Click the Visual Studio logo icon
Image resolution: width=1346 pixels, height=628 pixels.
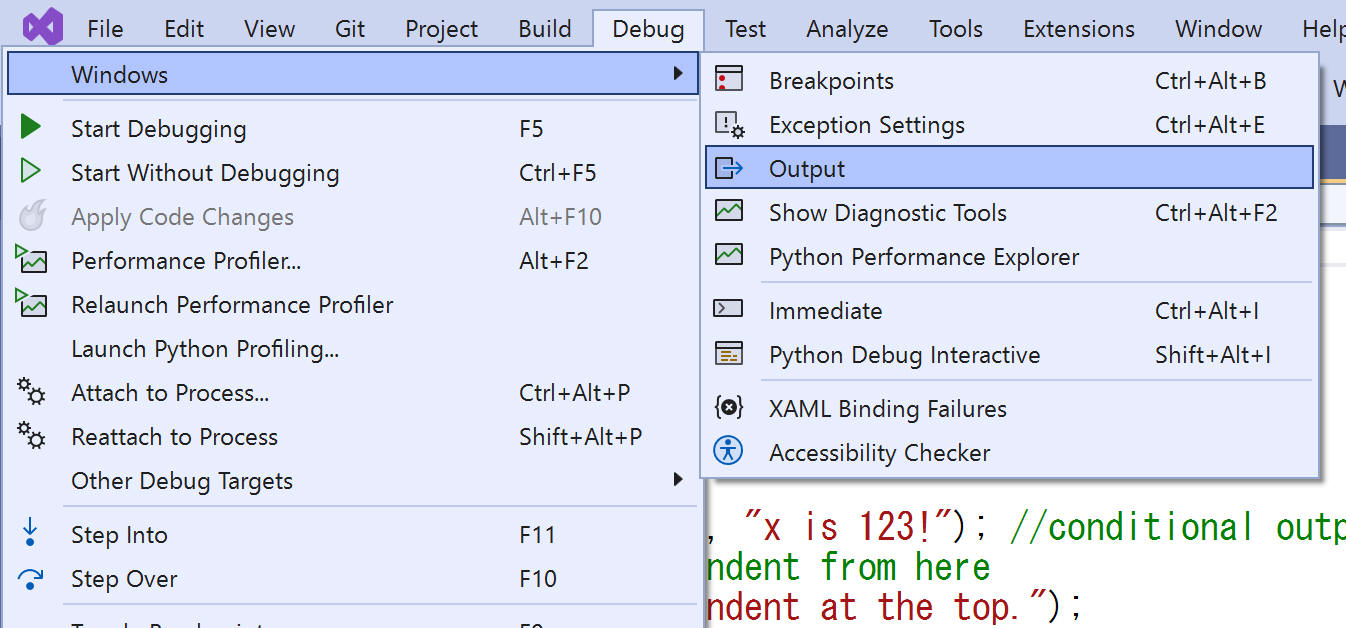point(43,27)
